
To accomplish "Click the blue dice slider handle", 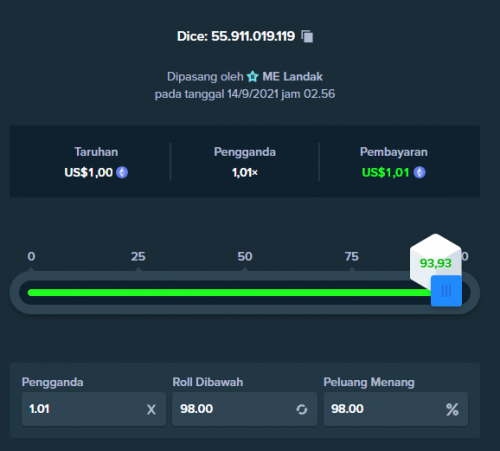I will click(x=446, y=291).
